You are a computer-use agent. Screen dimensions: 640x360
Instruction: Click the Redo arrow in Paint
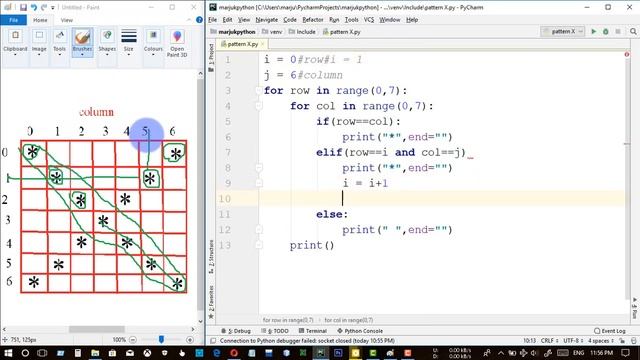[x=44, y=7]
